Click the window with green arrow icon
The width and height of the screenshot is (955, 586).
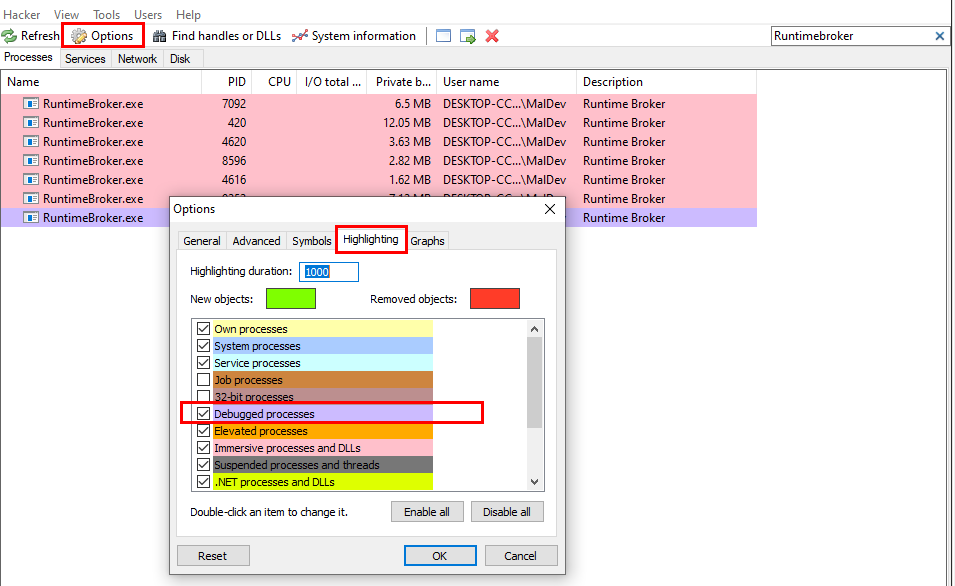(468, 37)
